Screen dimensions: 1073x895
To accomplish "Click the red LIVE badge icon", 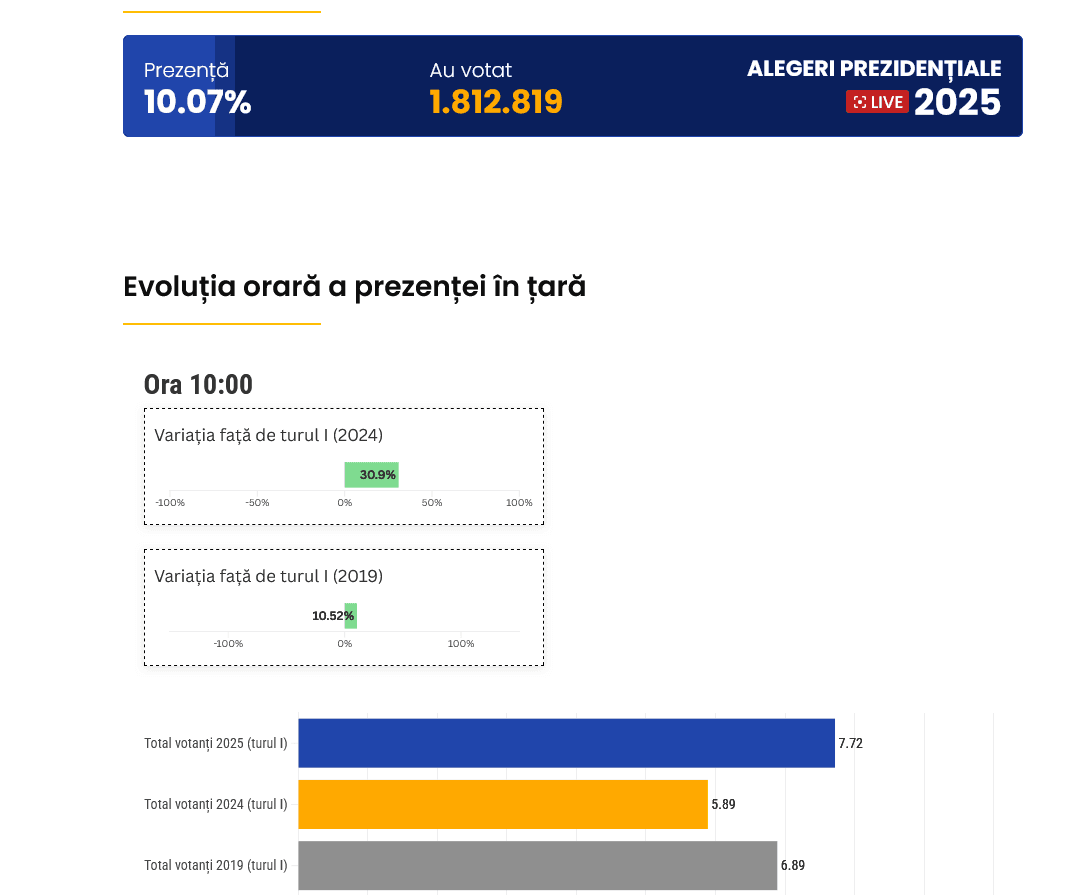I will (877, 102).
